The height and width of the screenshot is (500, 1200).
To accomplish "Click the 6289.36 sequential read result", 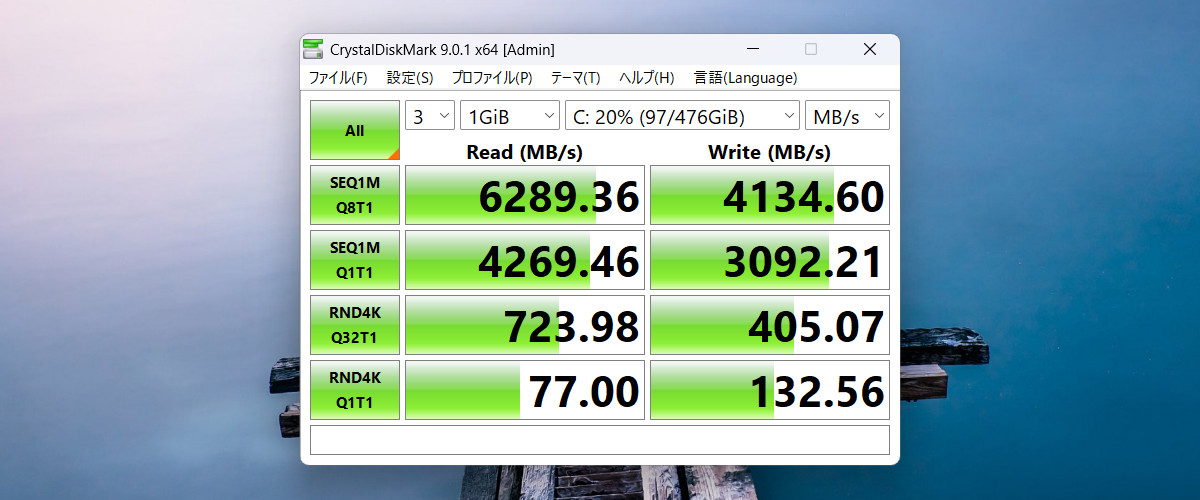I will 525,195.
